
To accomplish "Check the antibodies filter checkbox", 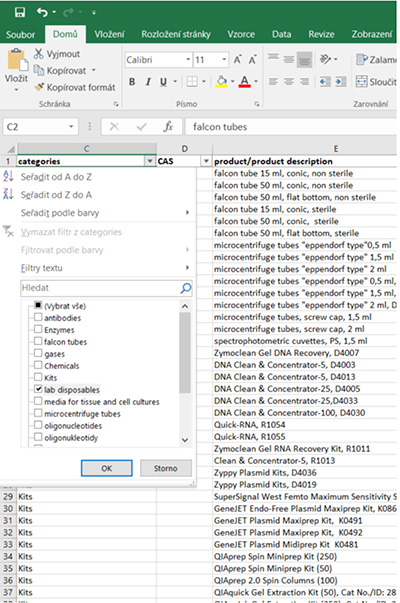I will [x=38, y=317].
